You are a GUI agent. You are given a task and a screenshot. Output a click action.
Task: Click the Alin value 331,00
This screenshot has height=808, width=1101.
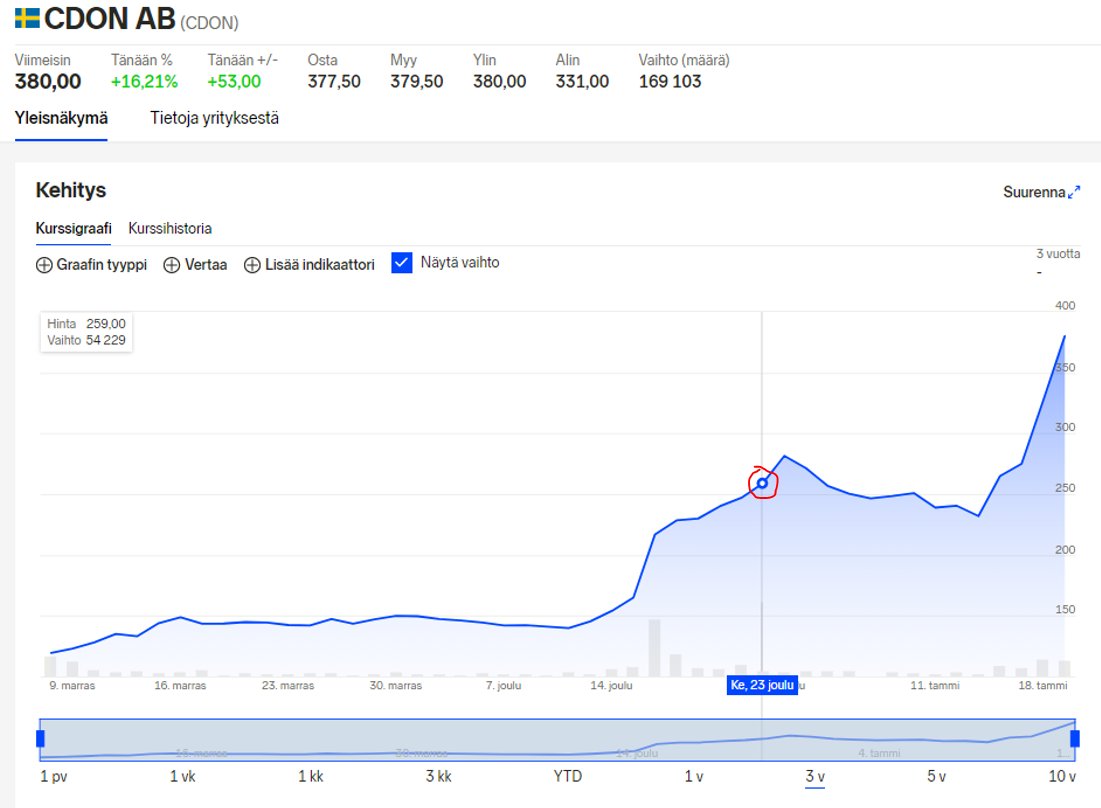pos(582,81)
